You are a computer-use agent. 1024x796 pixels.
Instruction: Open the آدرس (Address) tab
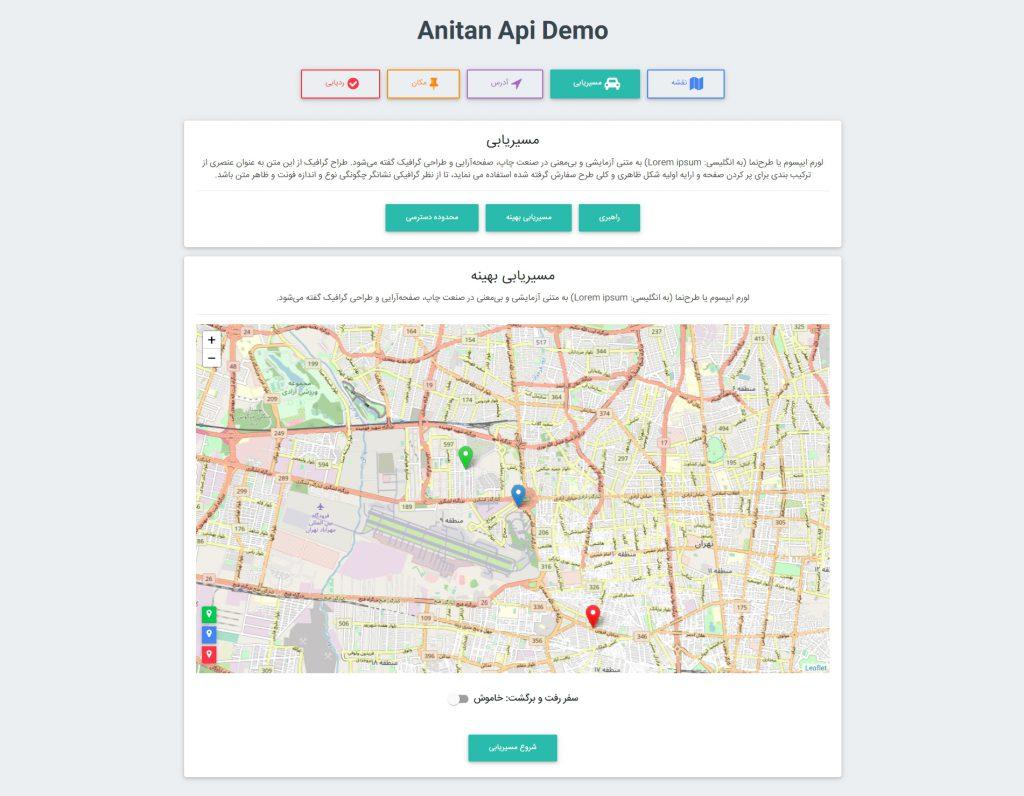coord(504,84)
